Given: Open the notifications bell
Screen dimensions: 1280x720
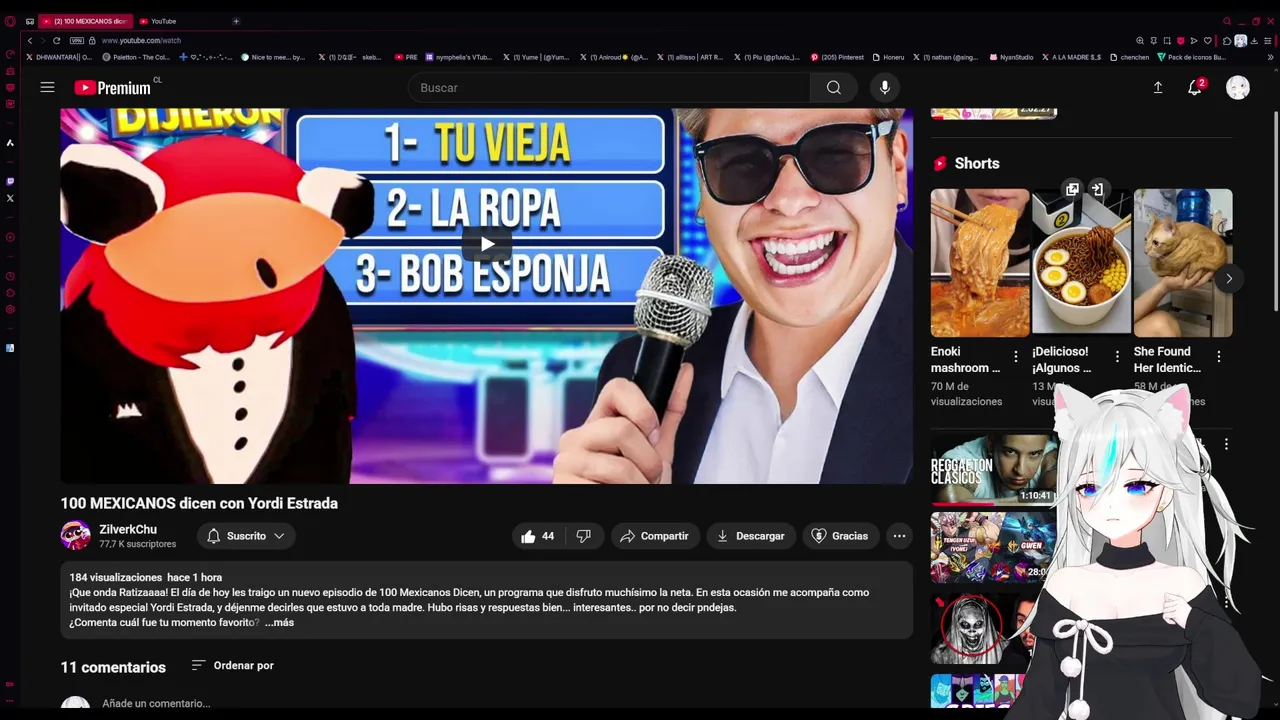Looking at the screenshot, I should pos(1194,88).
